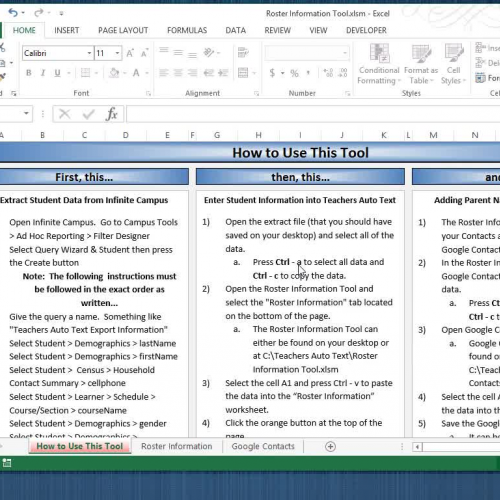
Task: Open the DATA ribbon tab
Action: pos(236,30)
